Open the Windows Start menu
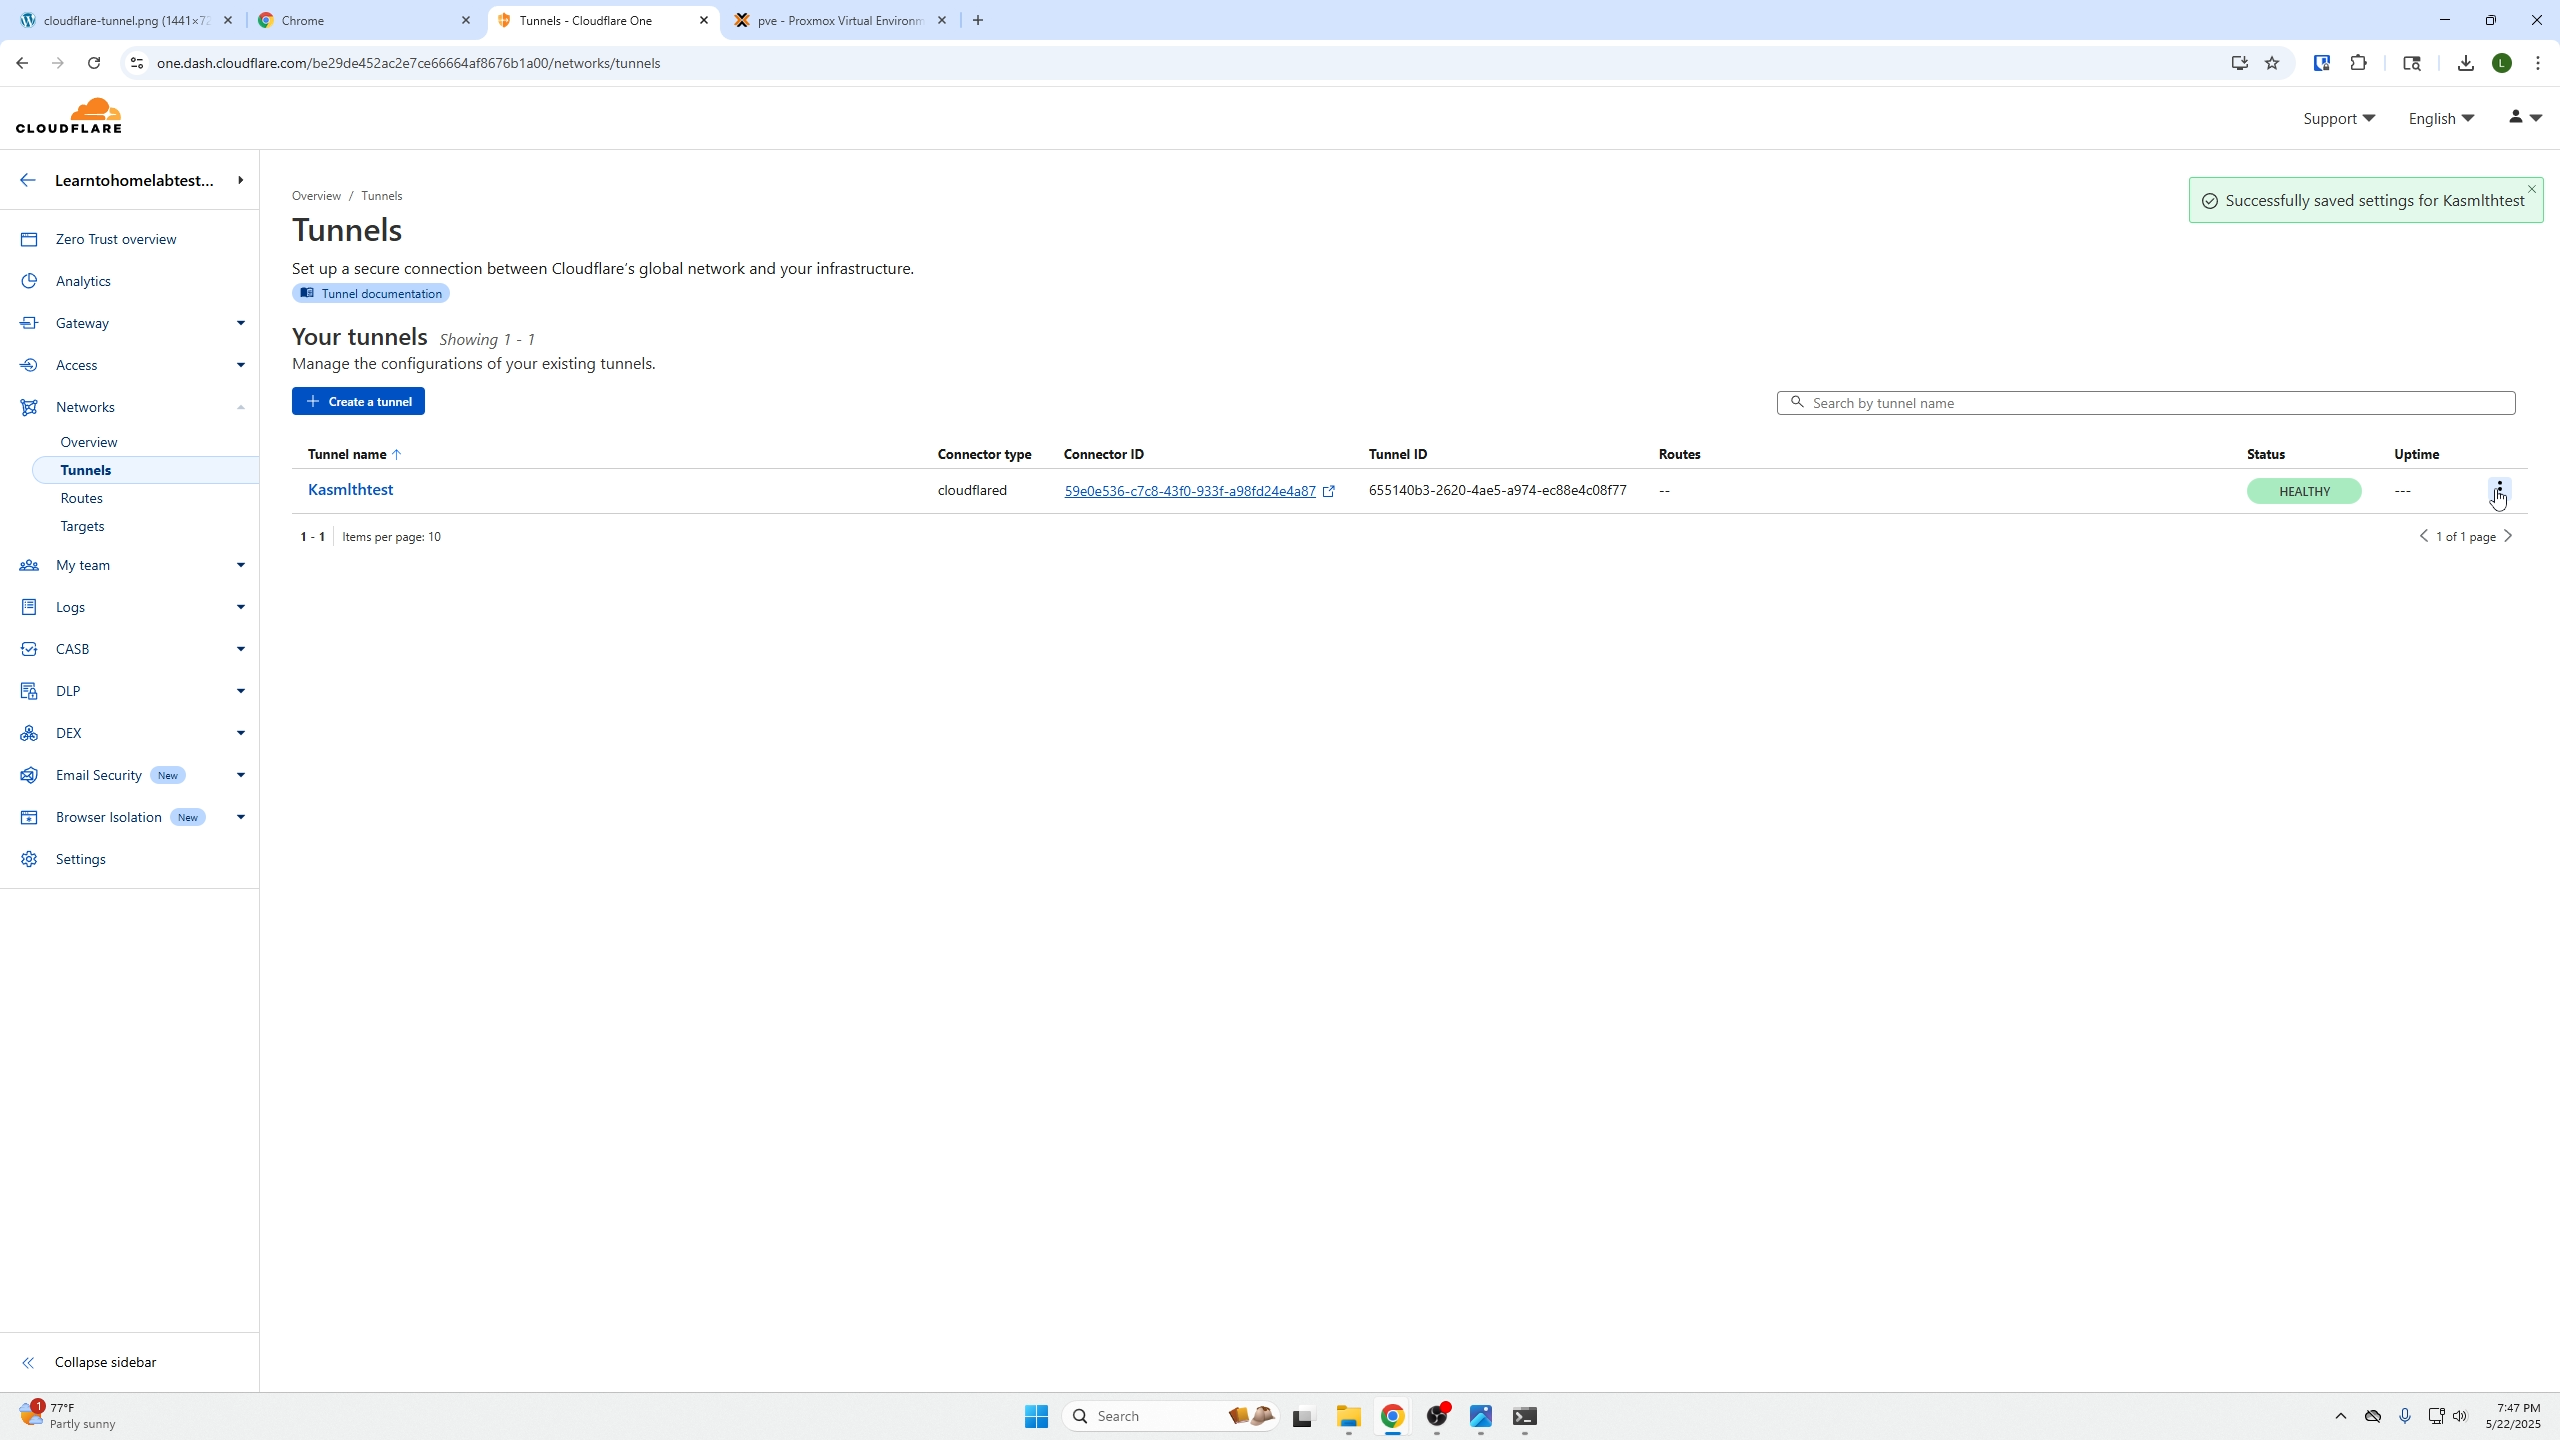 [1035, 1416]
